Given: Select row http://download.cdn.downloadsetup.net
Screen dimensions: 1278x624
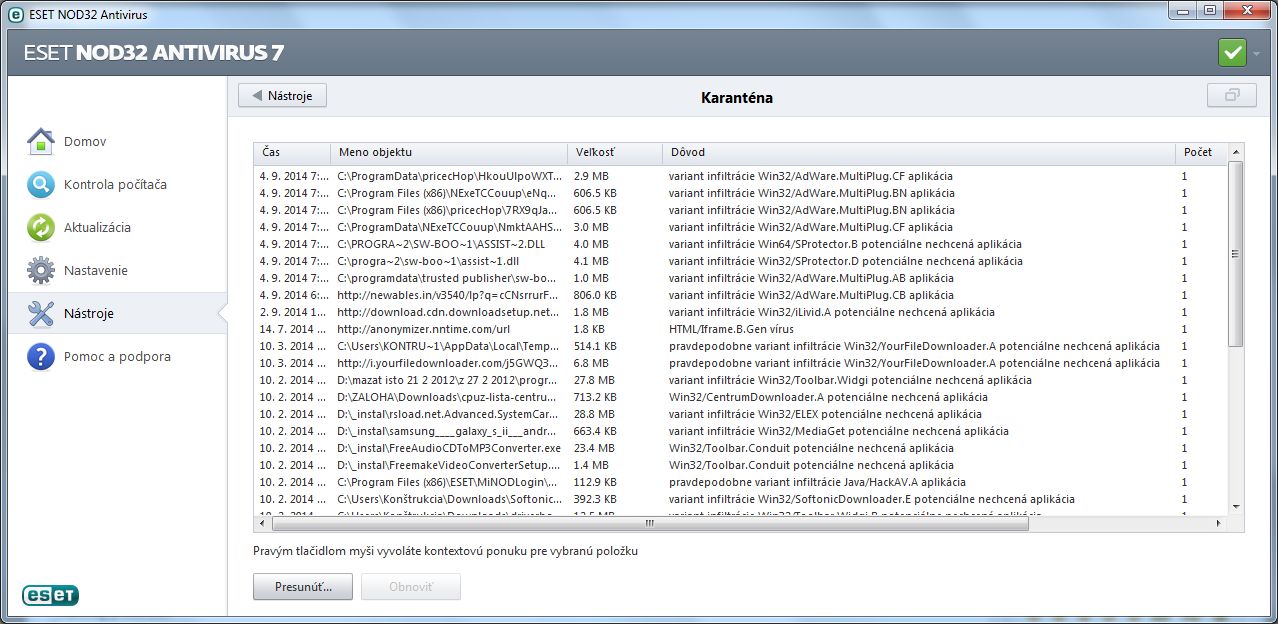Looking at the screenshot, I should 741,312.
